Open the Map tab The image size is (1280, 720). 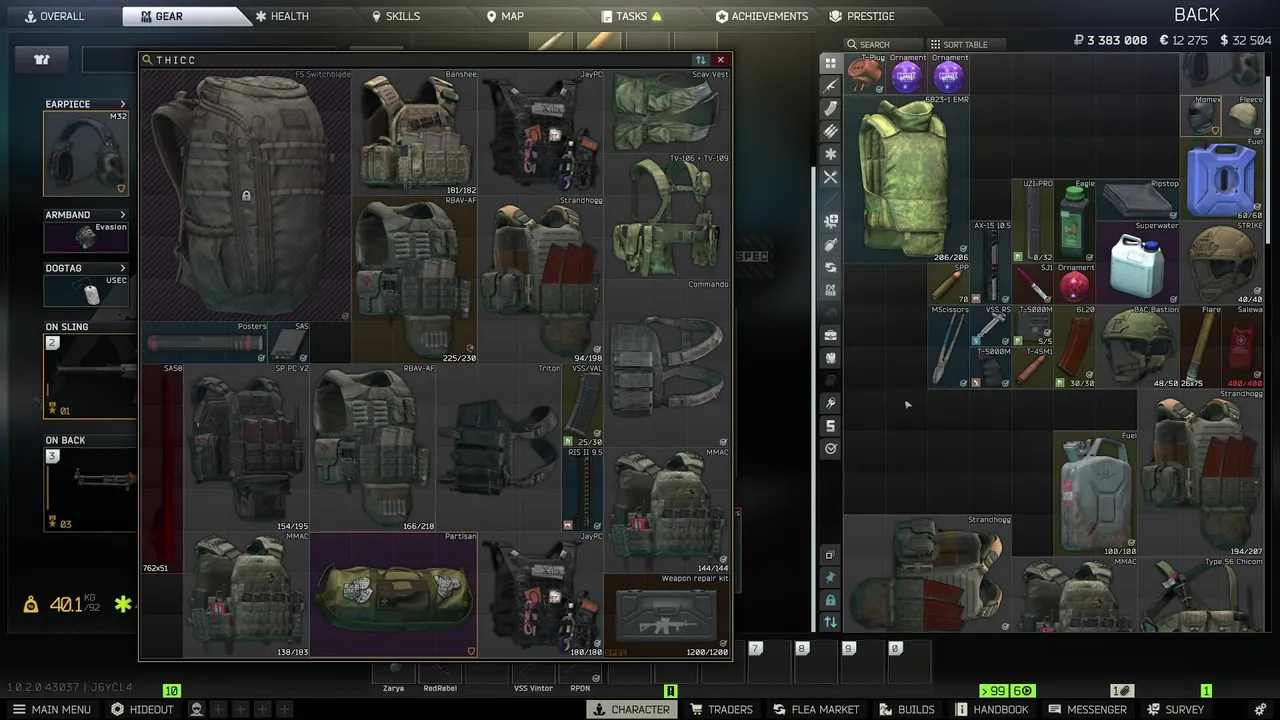pos(505,16)
